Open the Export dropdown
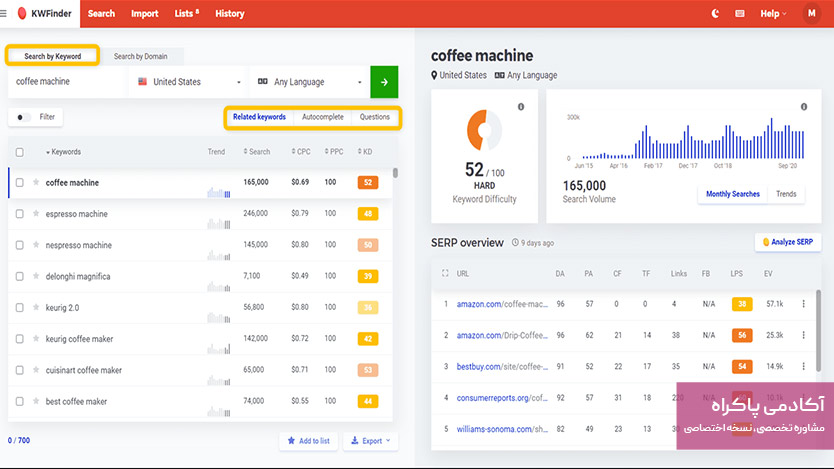 point(371,441)
